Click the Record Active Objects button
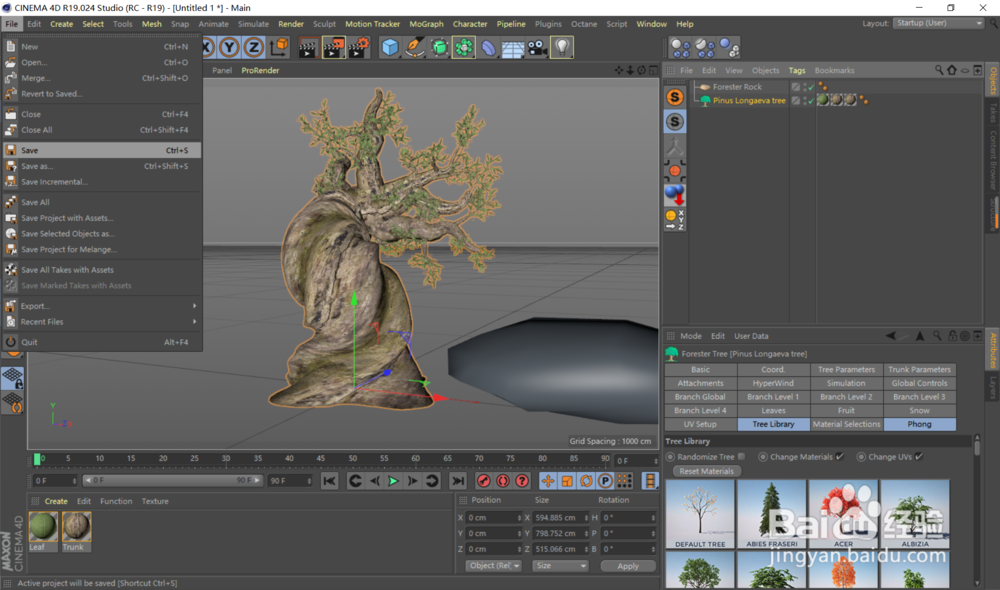 pyautogui.click(x=483, y=481)
